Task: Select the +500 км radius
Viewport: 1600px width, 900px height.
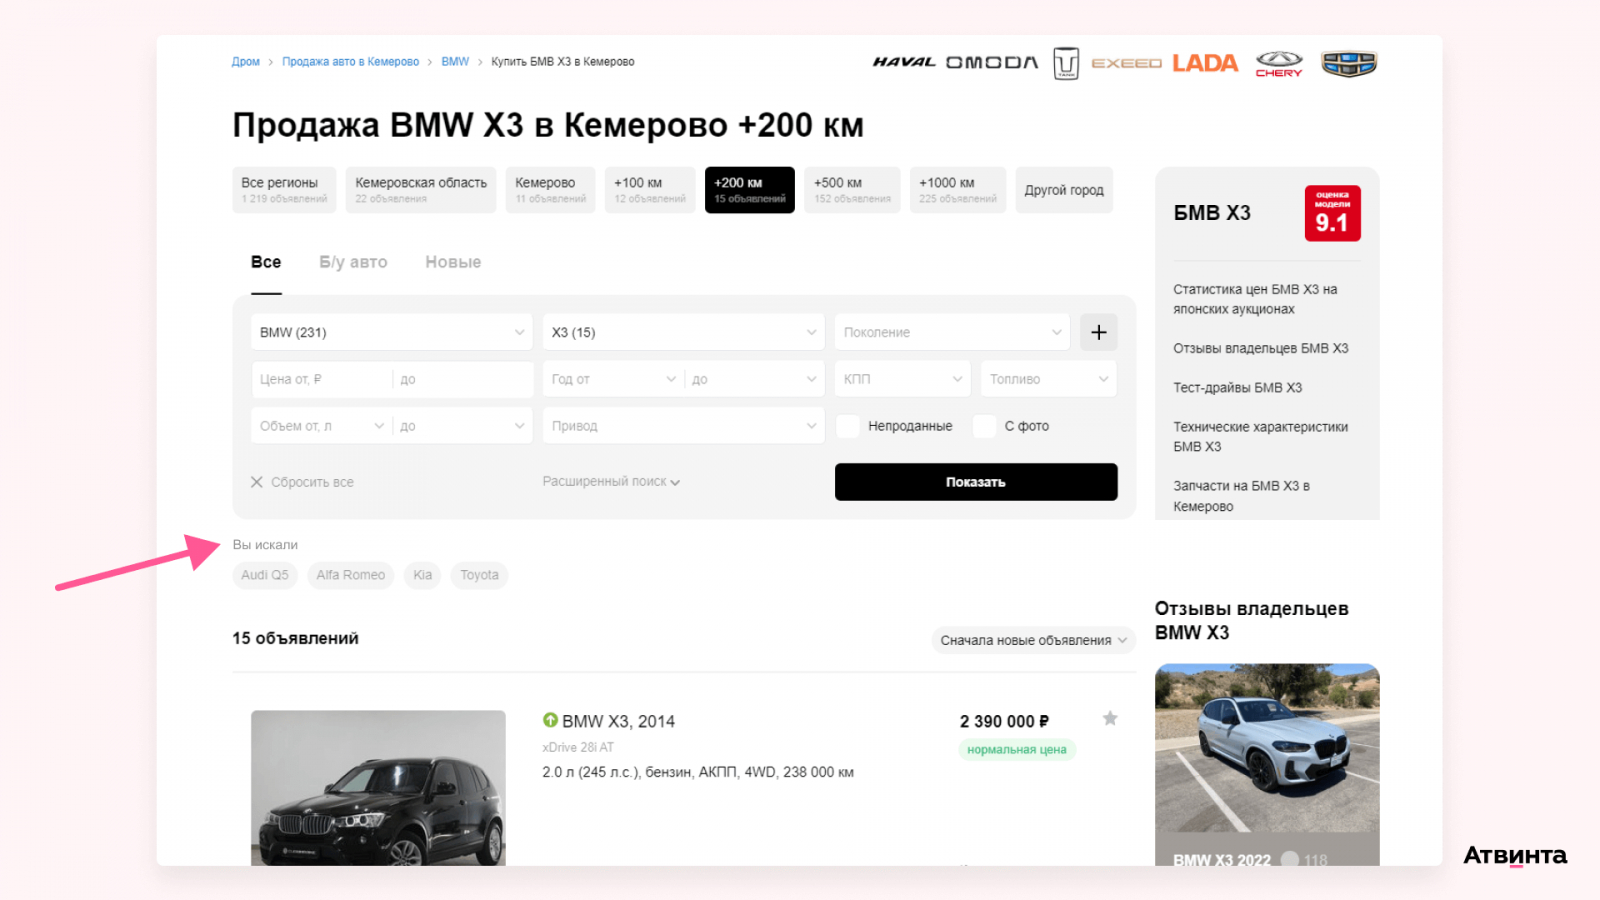Action: (852, 190)
